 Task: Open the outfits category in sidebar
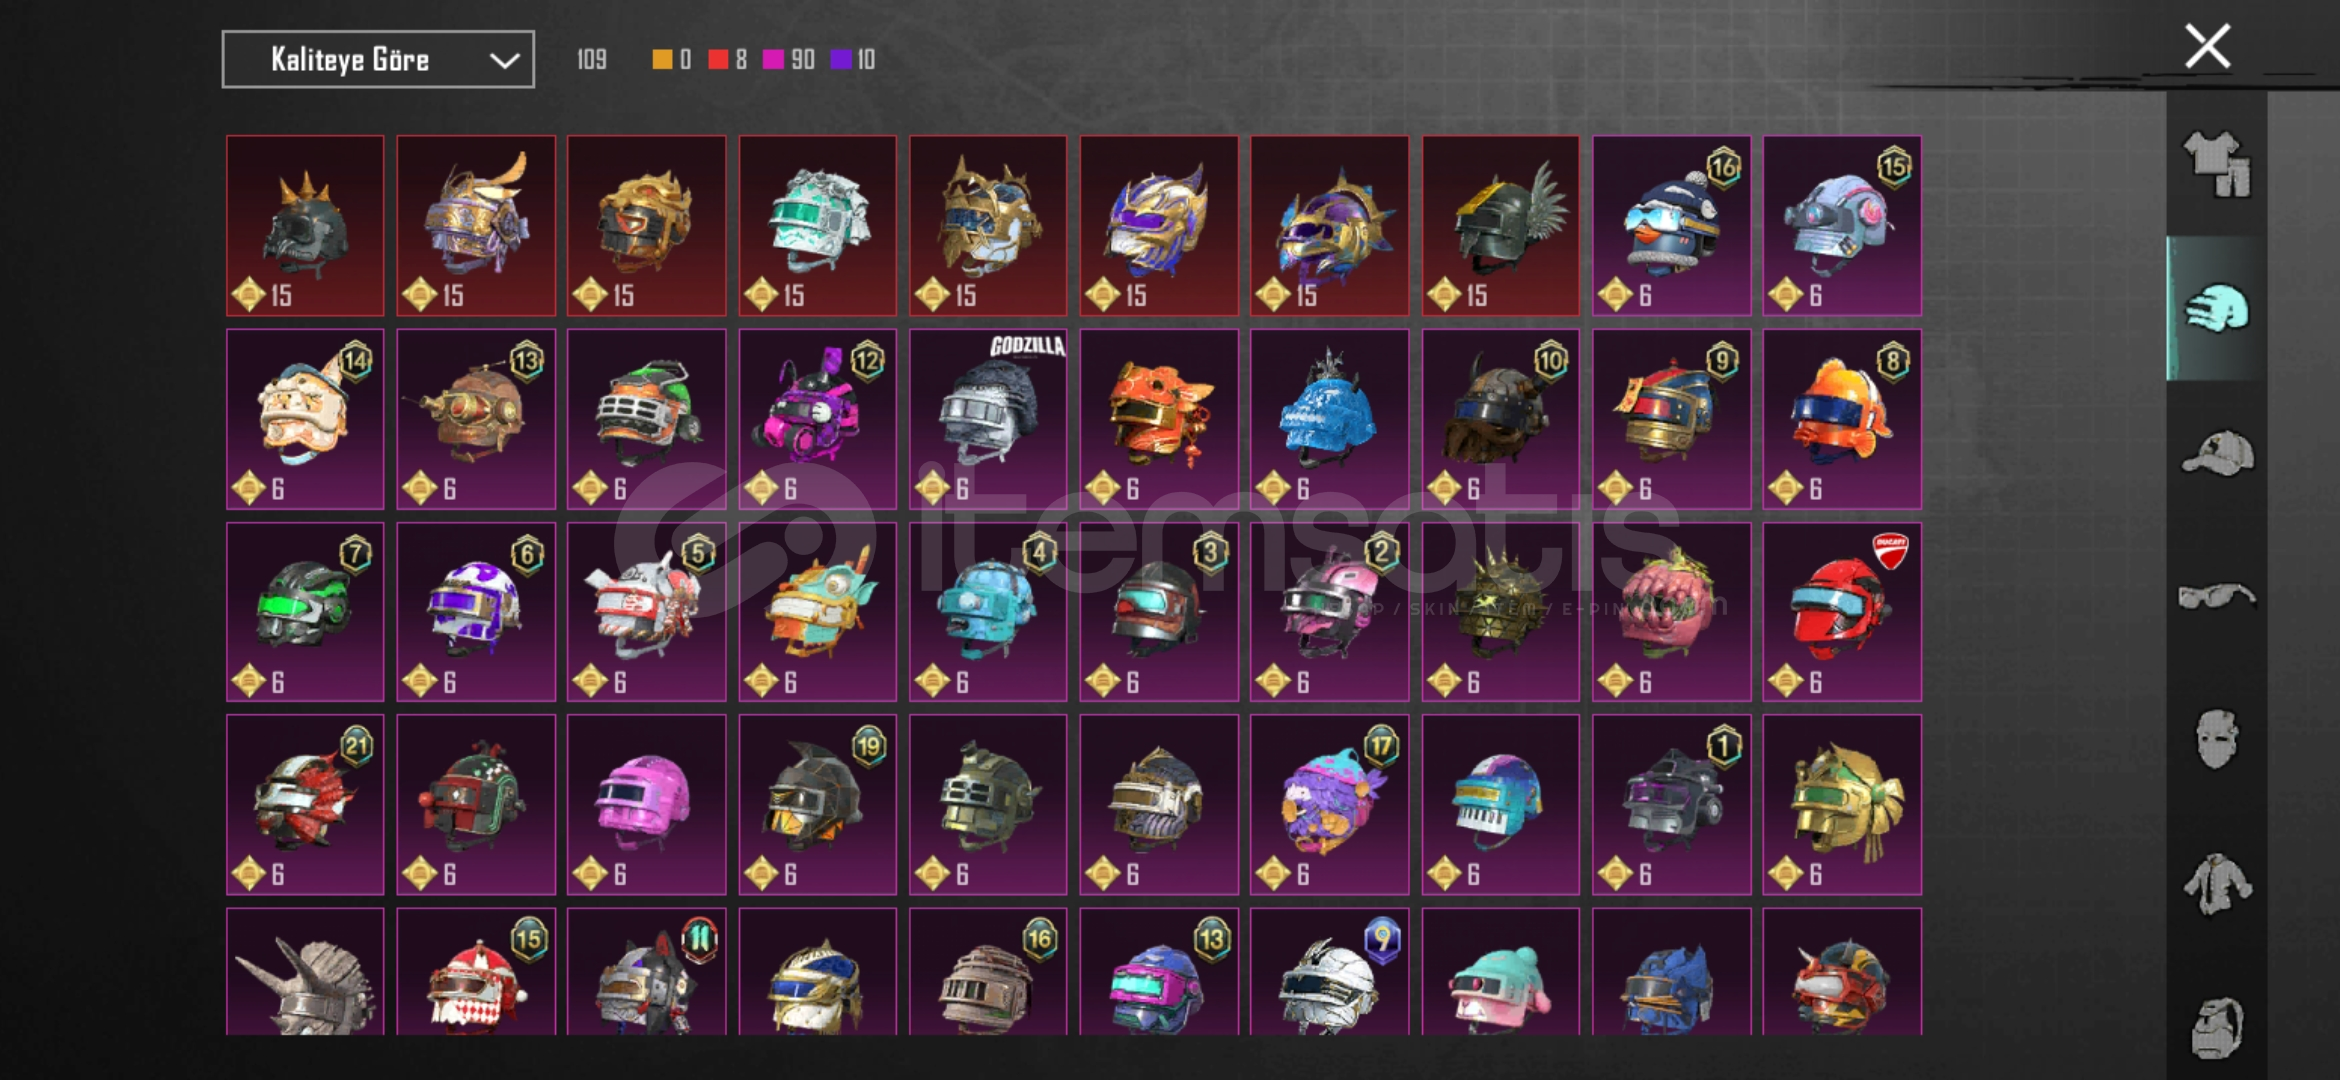(x=2216, y=163)
